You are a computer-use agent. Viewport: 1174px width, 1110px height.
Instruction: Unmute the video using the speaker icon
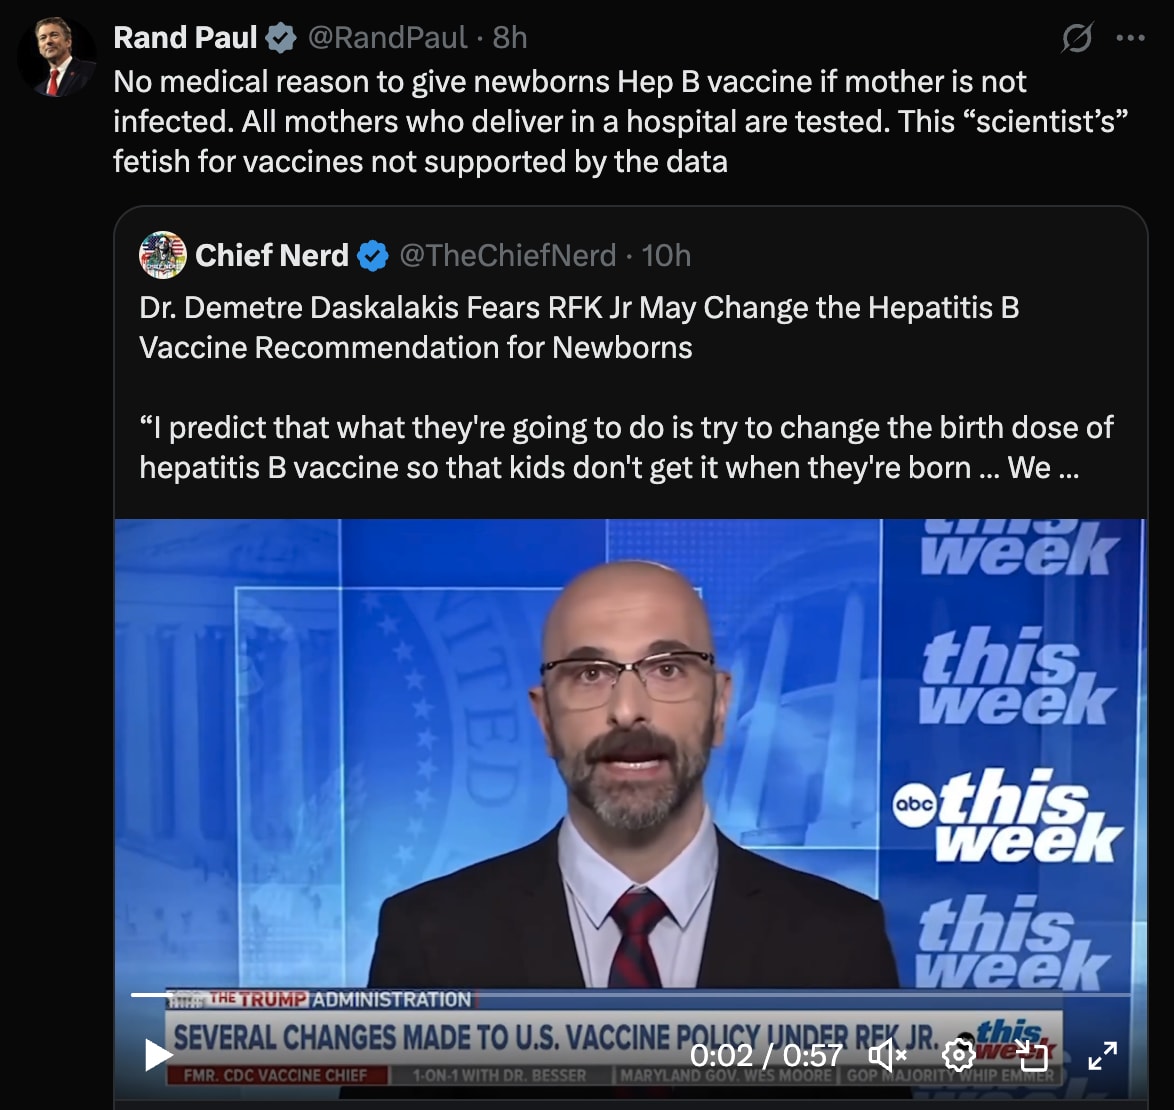(x=888, y=1055)
